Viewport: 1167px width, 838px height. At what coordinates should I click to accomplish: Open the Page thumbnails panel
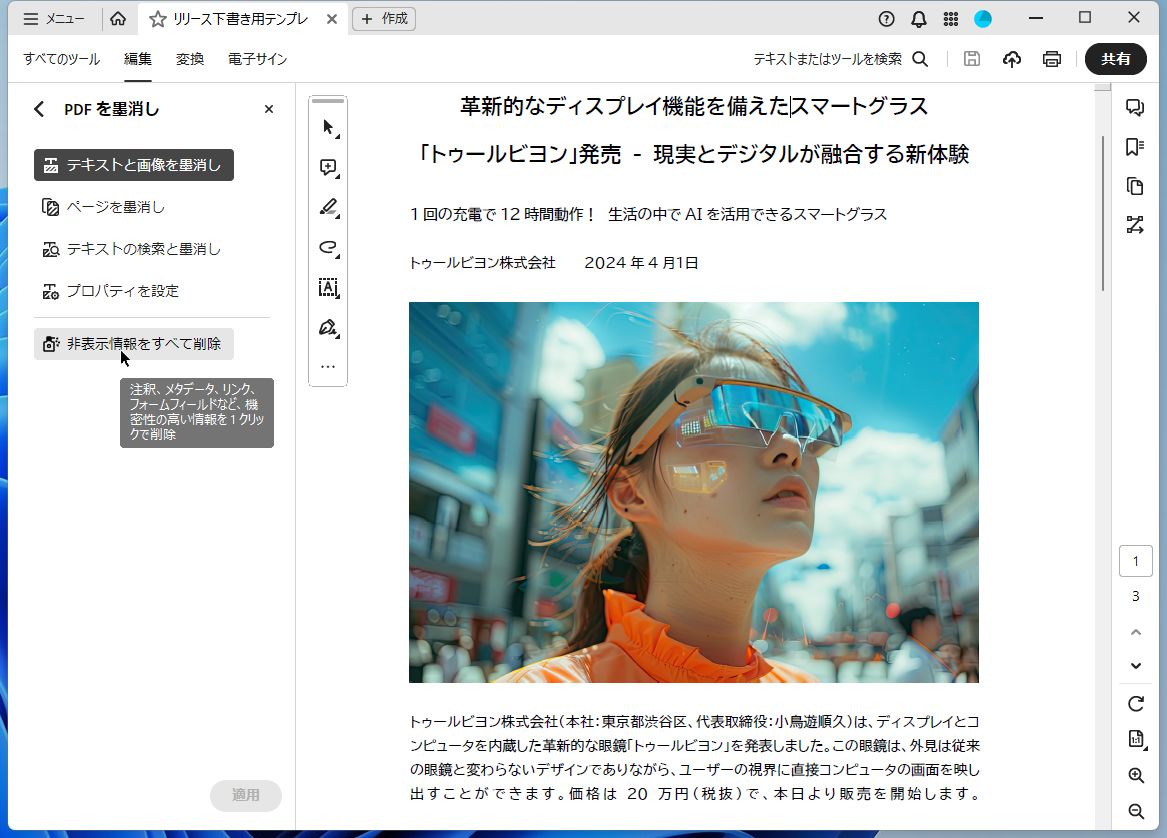[x=1135, y=186]
